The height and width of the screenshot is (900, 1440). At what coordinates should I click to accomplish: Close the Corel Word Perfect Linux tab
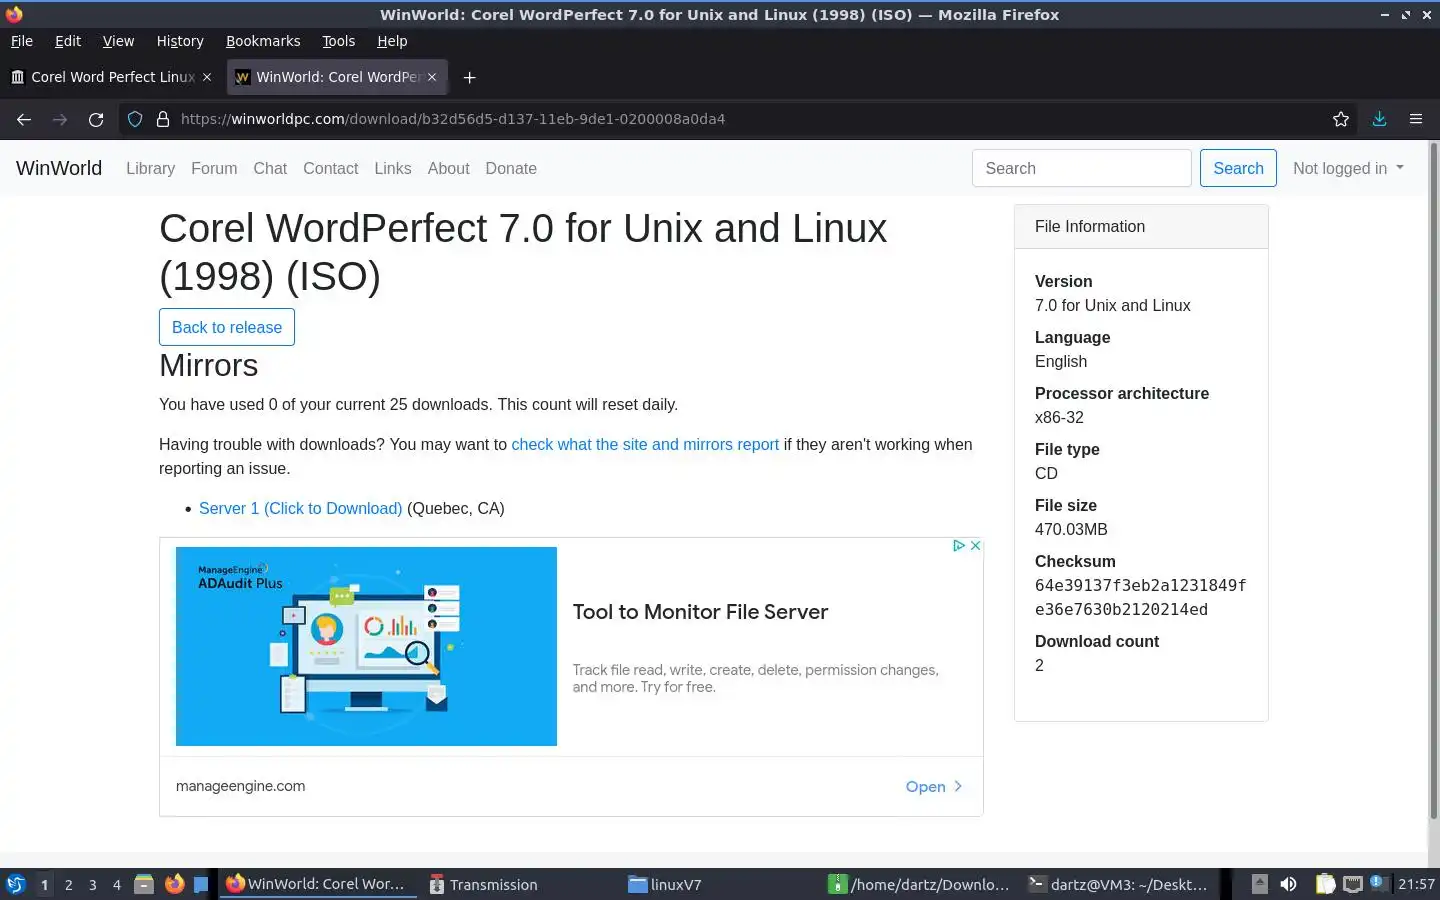point(207,77)
